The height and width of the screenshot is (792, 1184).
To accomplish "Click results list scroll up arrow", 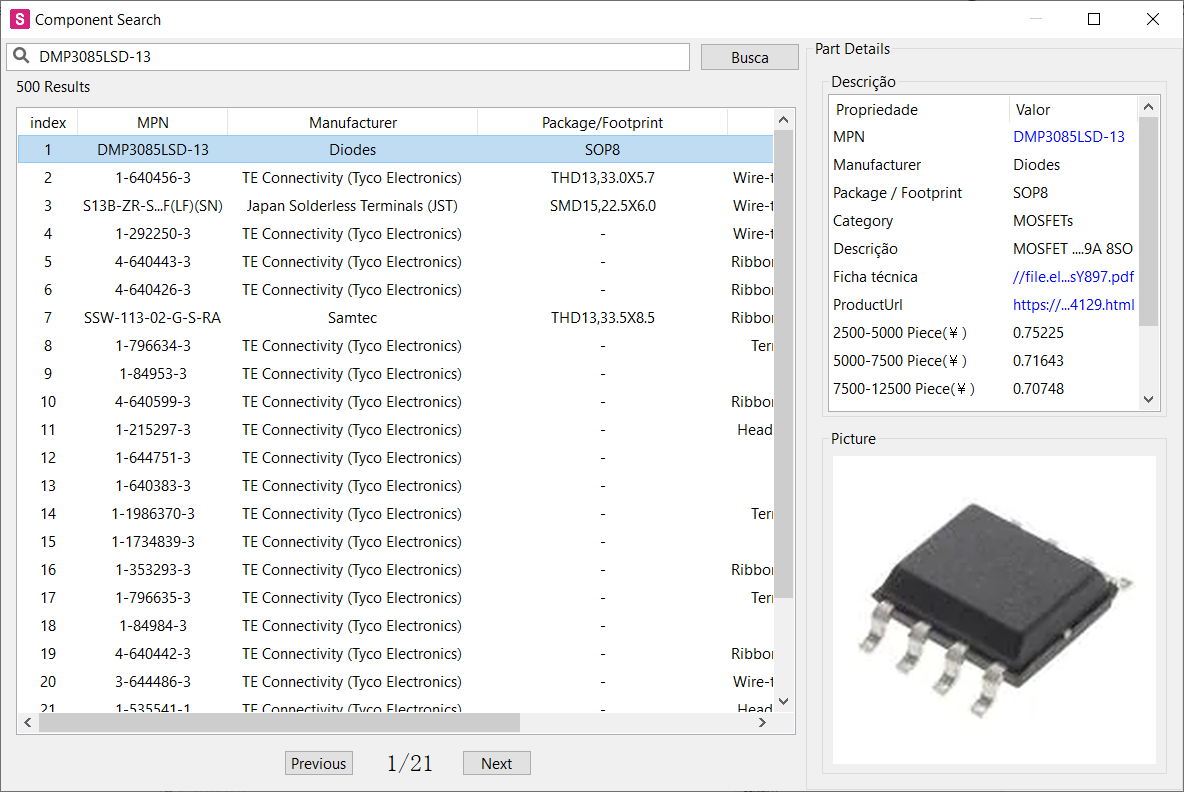I will coord(783,120).
